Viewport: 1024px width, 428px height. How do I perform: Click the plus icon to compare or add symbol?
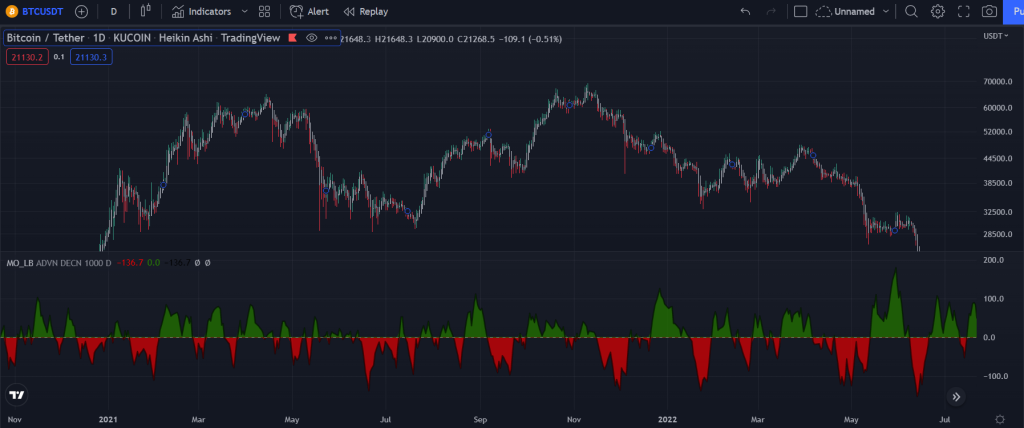(81, 11)
